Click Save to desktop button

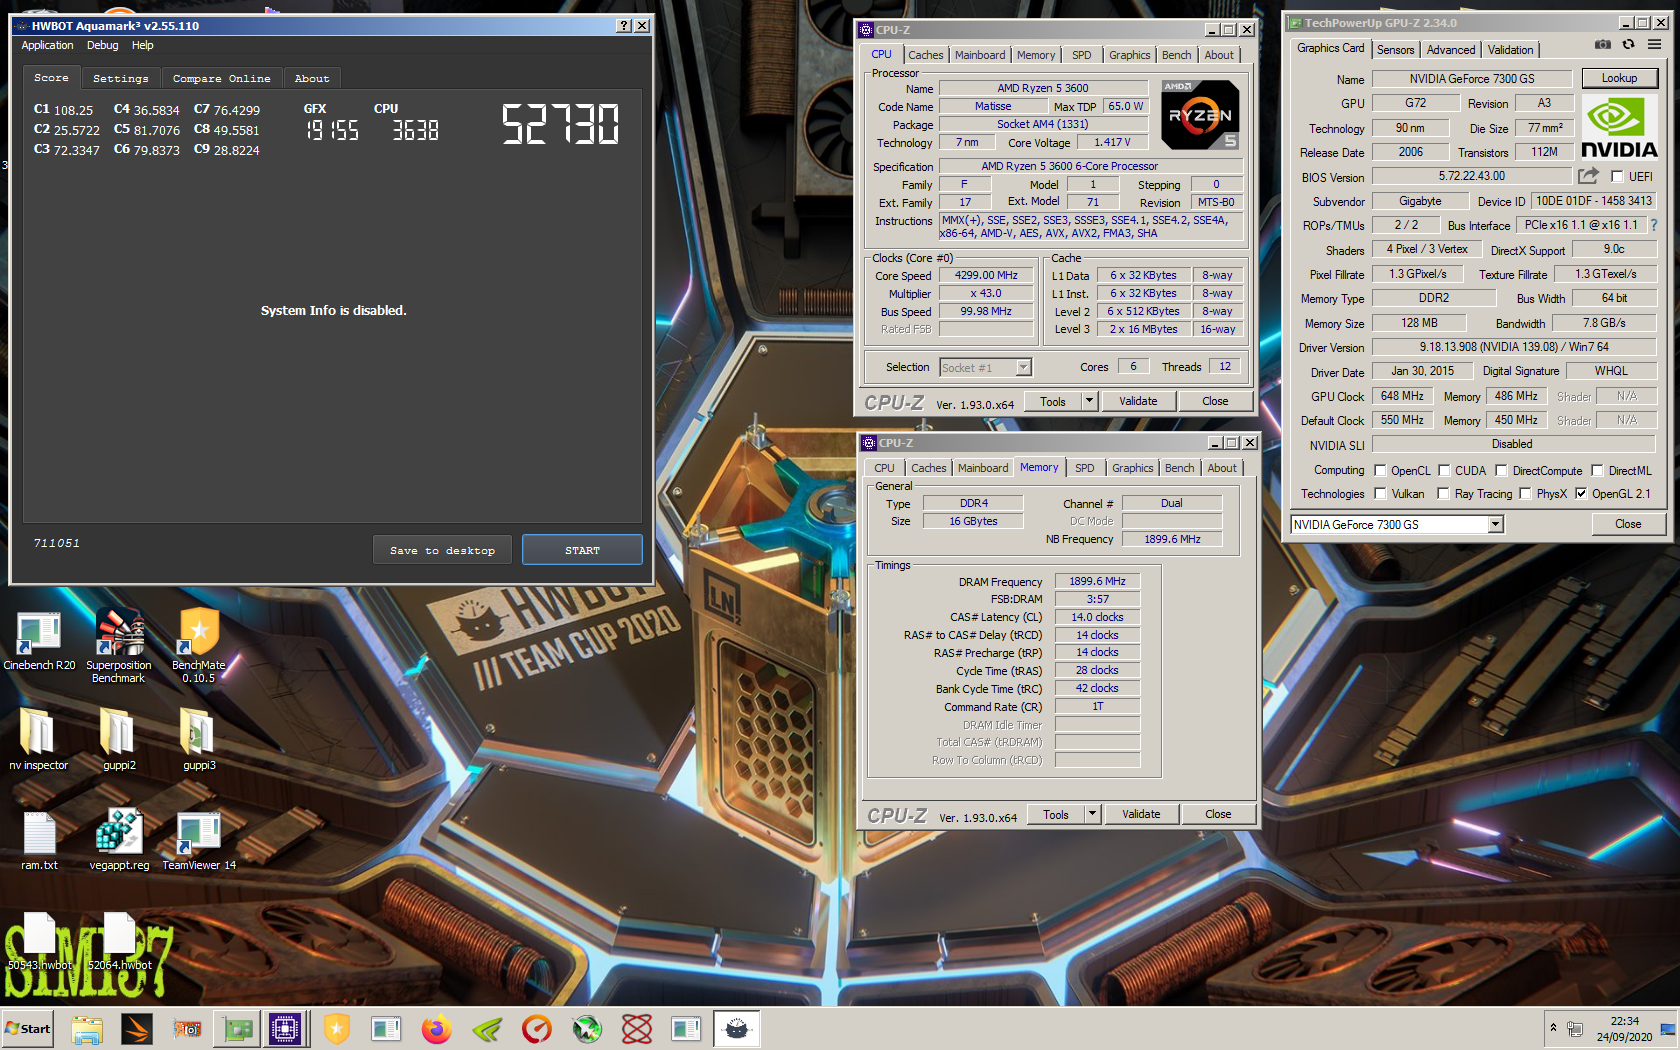pos(442,550)
